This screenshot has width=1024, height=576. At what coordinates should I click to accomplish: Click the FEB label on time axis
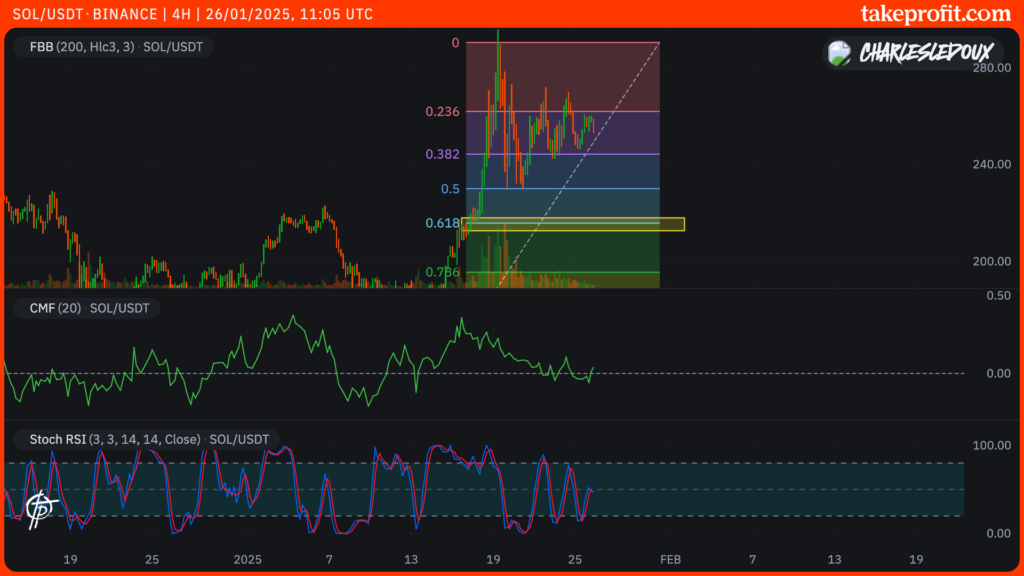(x=671, y=559)
